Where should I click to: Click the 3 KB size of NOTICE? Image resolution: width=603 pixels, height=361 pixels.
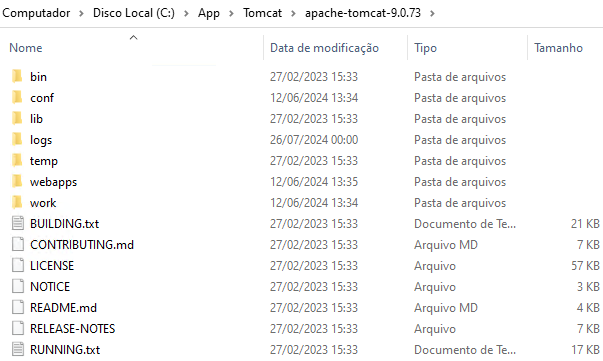[588, 286]
